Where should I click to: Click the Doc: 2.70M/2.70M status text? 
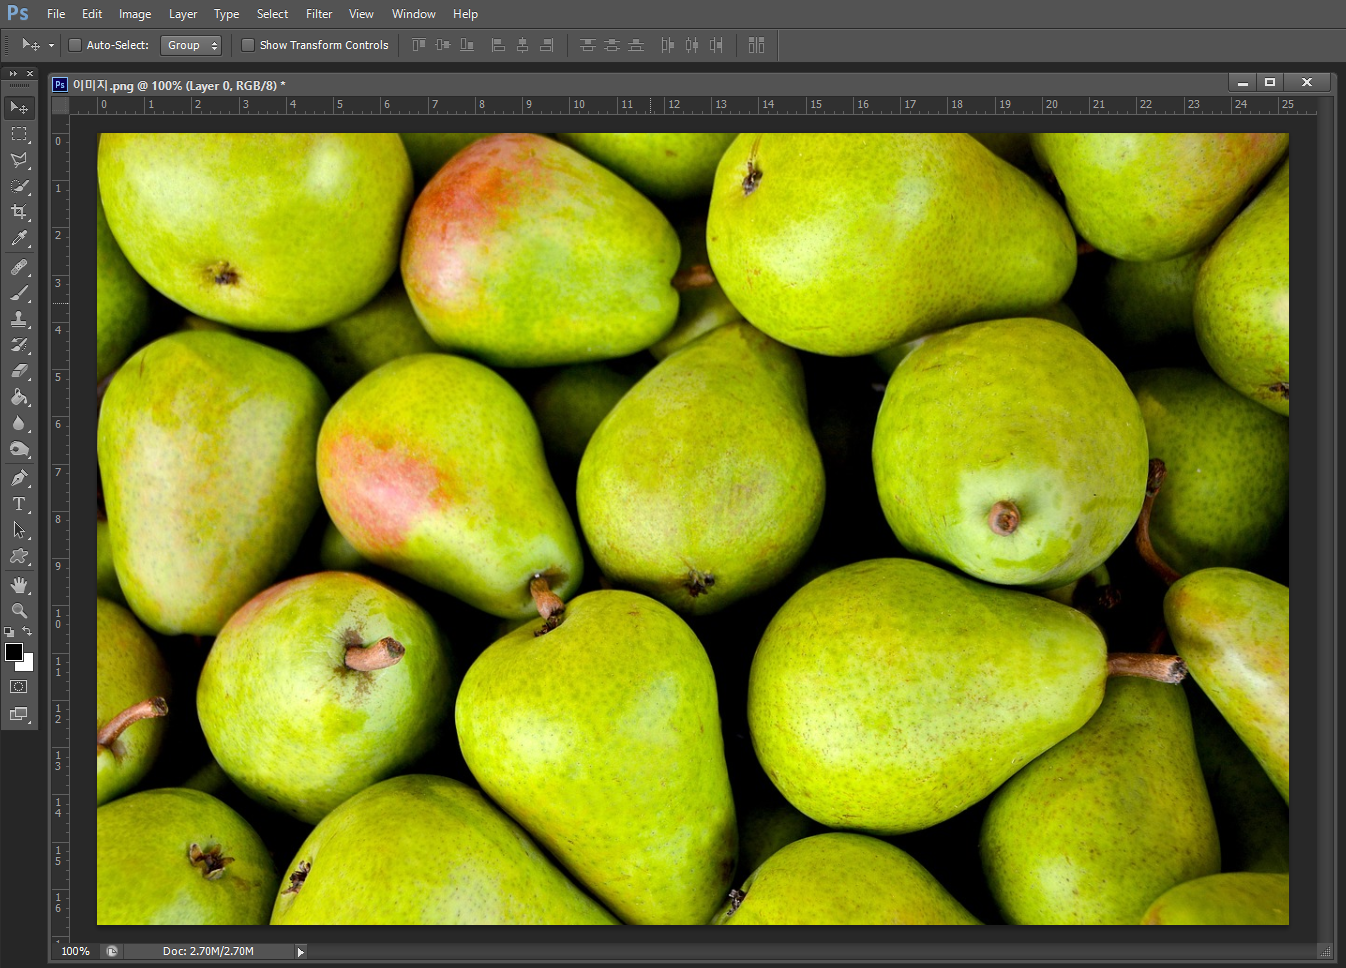(208, 951)
